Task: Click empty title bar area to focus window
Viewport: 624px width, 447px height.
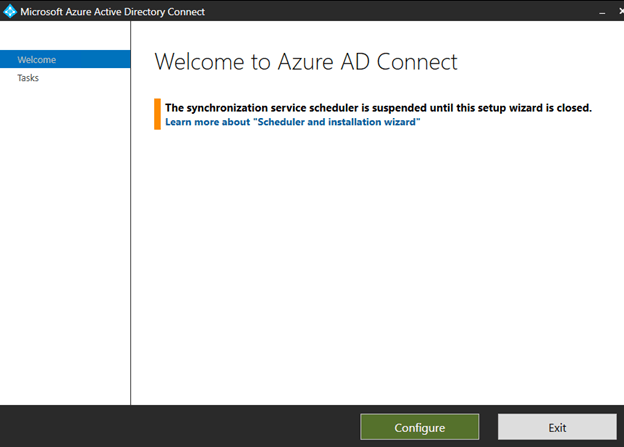Action: [x=400, y=12]
